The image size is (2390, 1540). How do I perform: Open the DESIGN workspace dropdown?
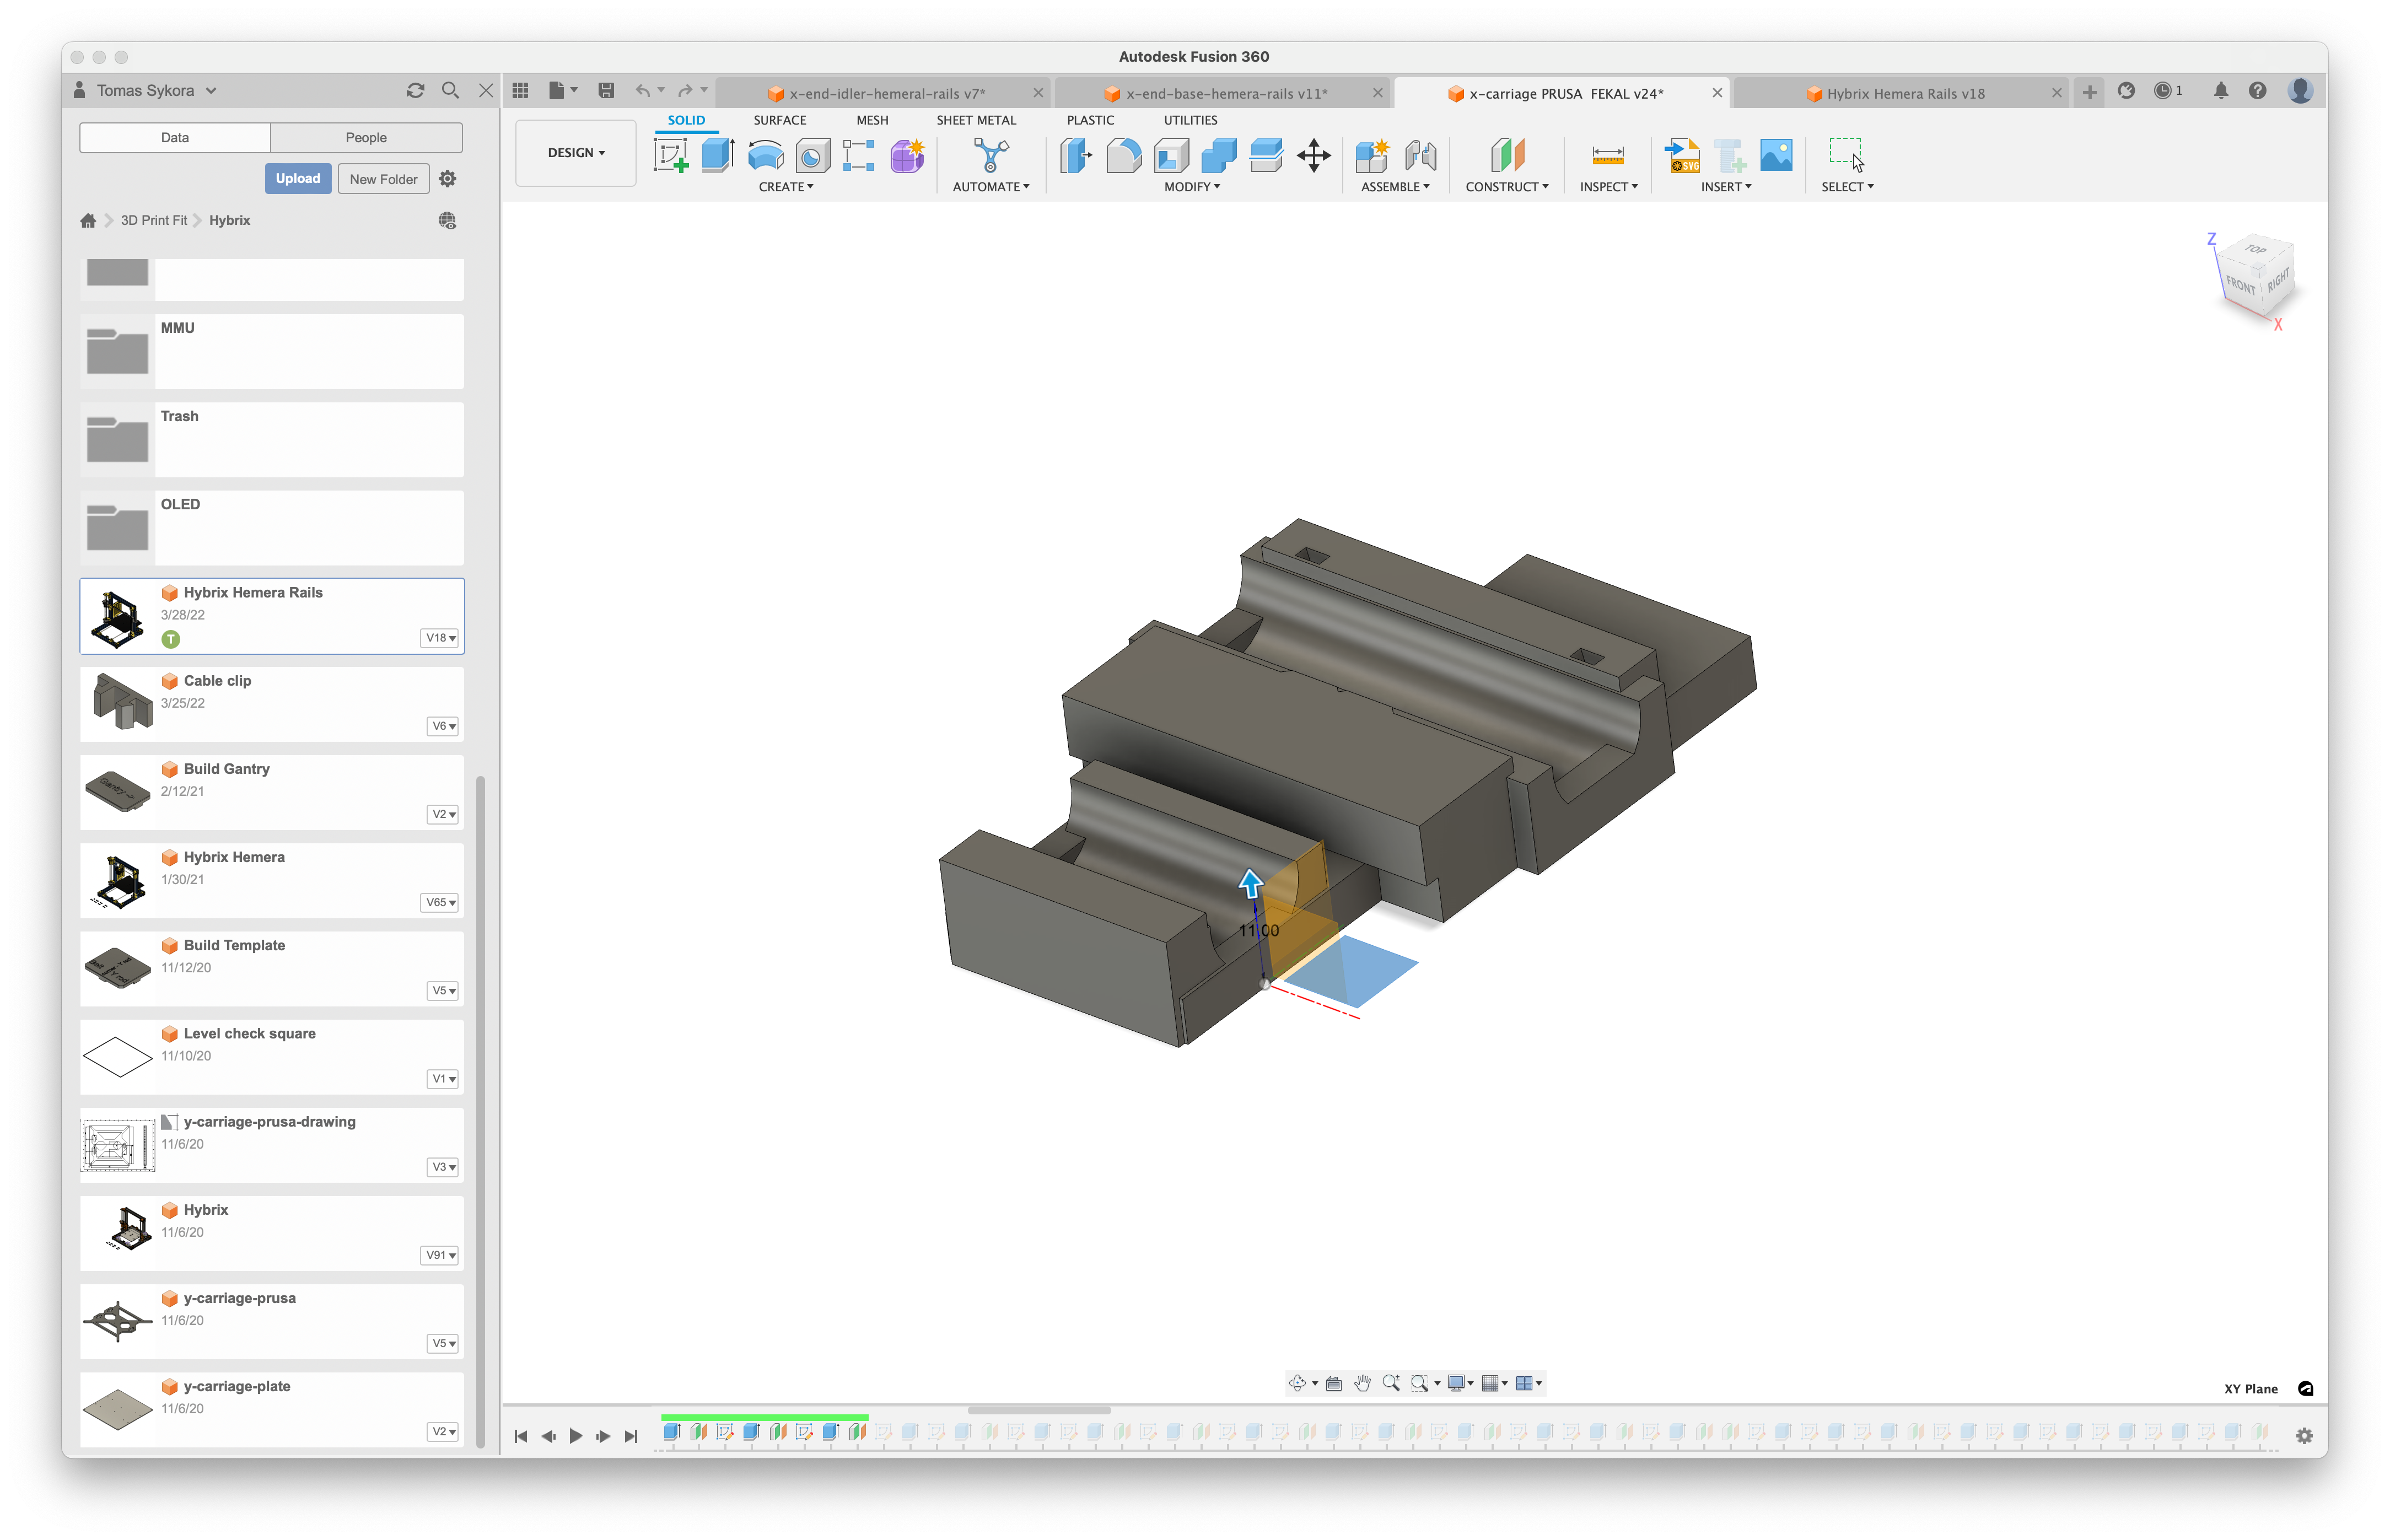pos(576,153)
